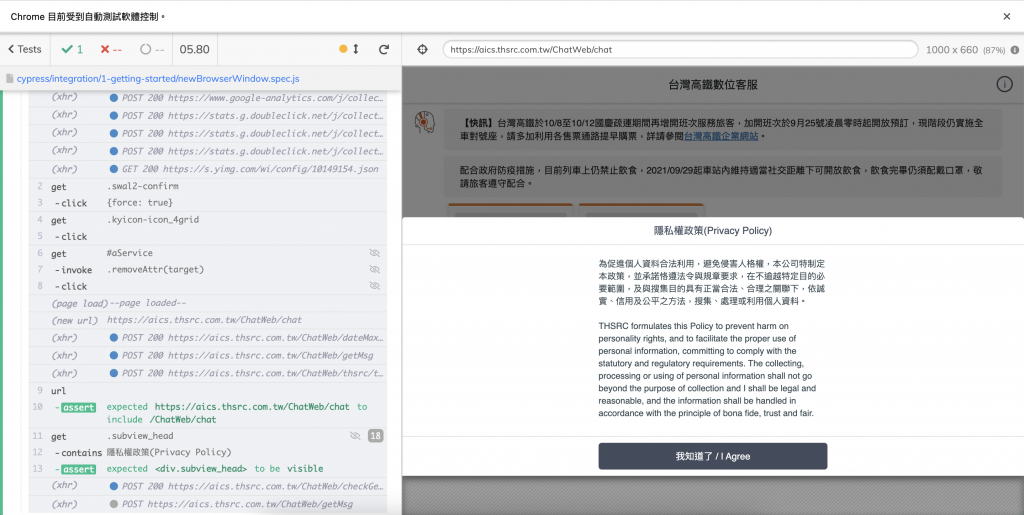
Task: Click the 隱私權政策(Privacy Policy) heading
Action: (712, 230)
